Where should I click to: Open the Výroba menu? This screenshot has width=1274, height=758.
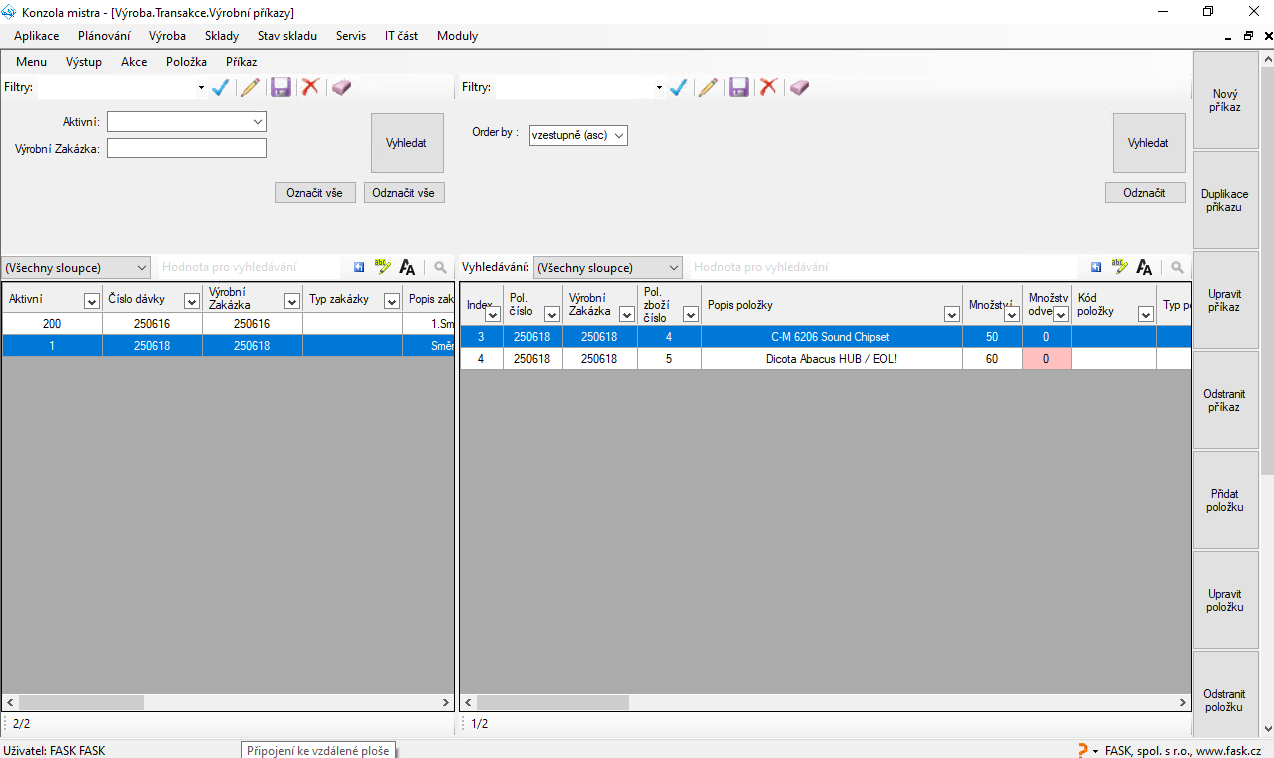click(167, 36)
